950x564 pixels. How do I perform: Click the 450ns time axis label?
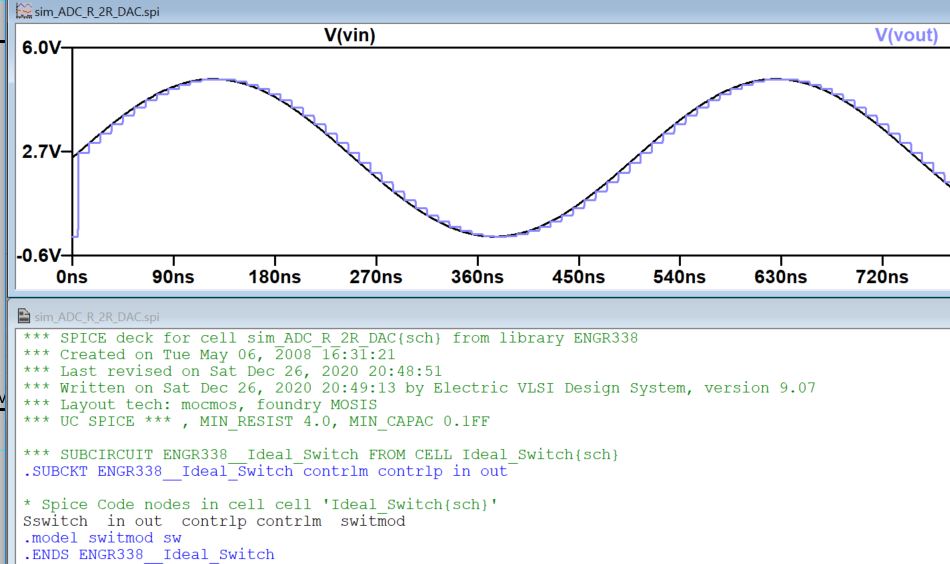click(578, 277)
